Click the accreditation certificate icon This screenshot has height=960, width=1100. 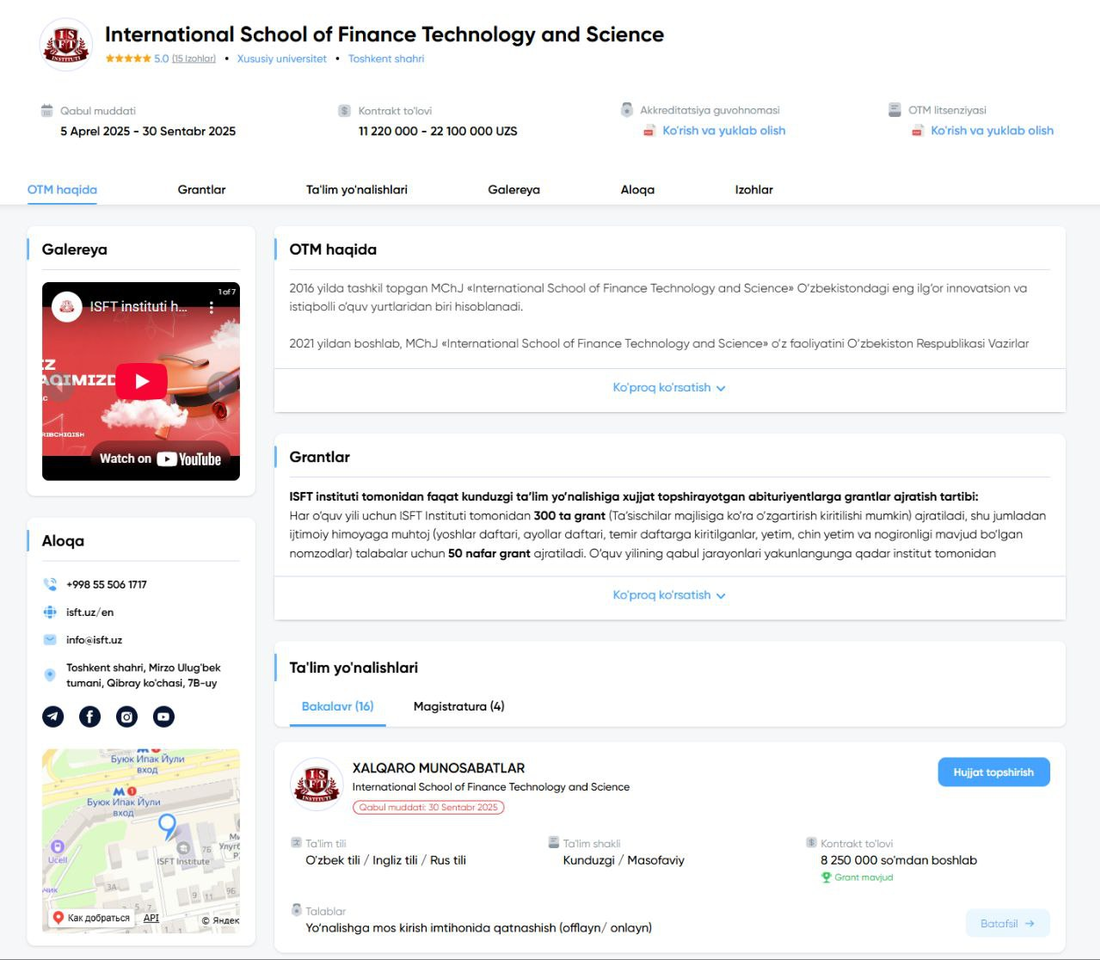tap(626, 109)
